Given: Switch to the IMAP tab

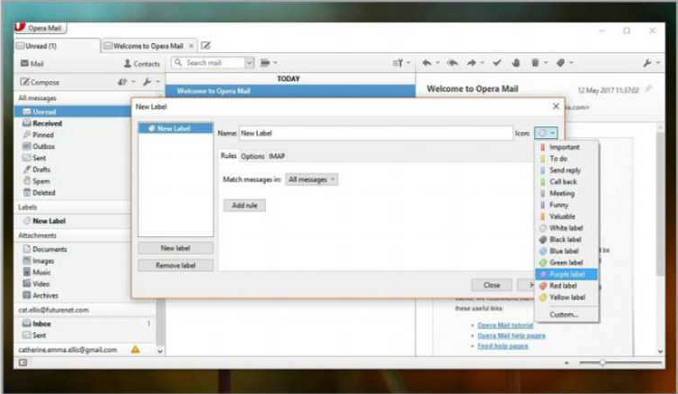Looking at the screenshot, I should pyautogui.click(x=277, y=156).
